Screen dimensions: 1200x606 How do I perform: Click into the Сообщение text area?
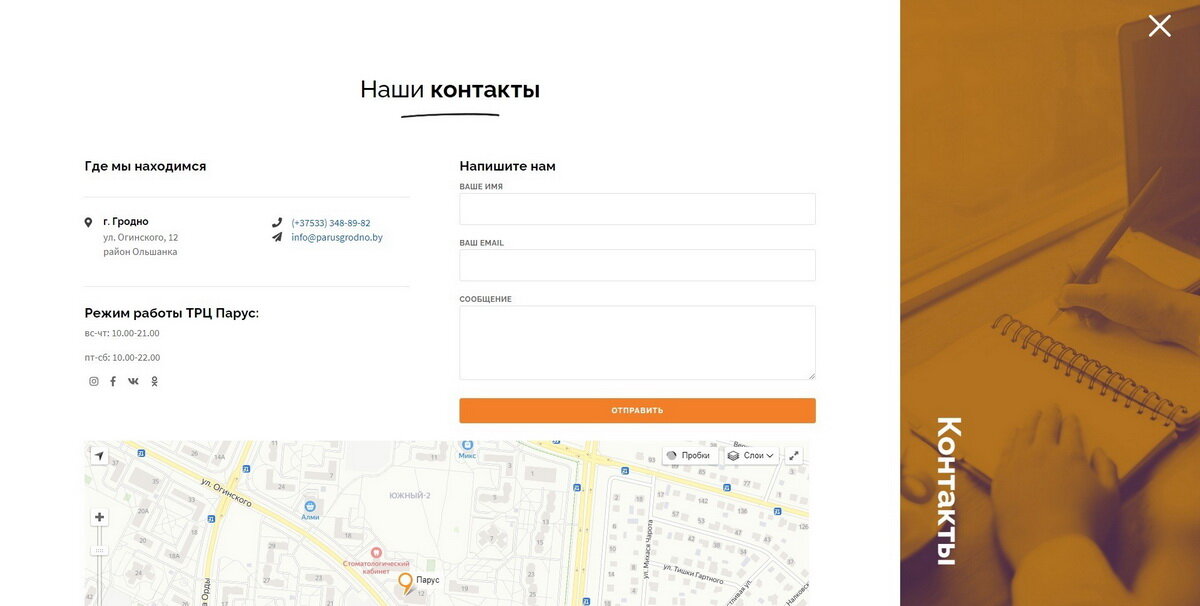[637, 342]
